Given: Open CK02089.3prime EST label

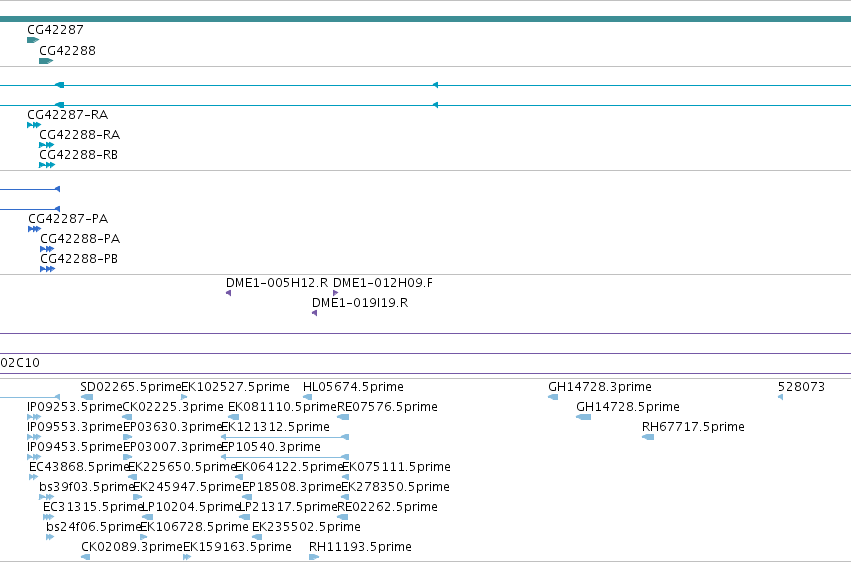Looking at the screenshot, I should [132, 547].
